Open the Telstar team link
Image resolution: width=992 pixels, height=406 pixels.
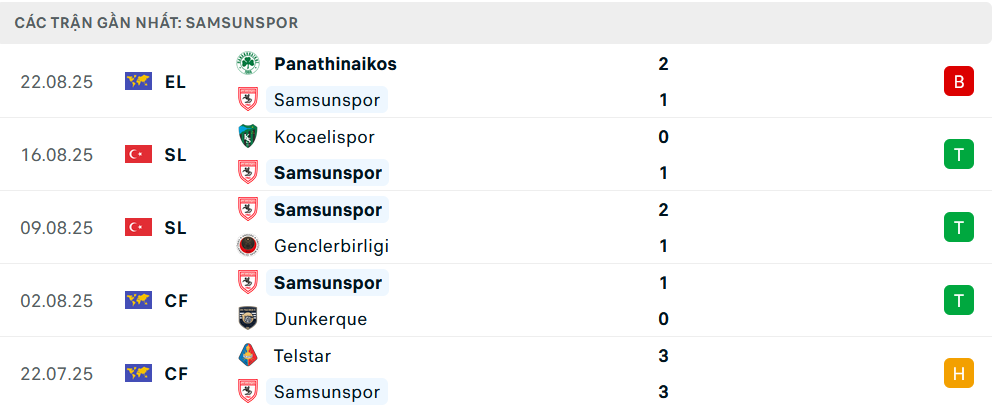click(x=302, y=356)
